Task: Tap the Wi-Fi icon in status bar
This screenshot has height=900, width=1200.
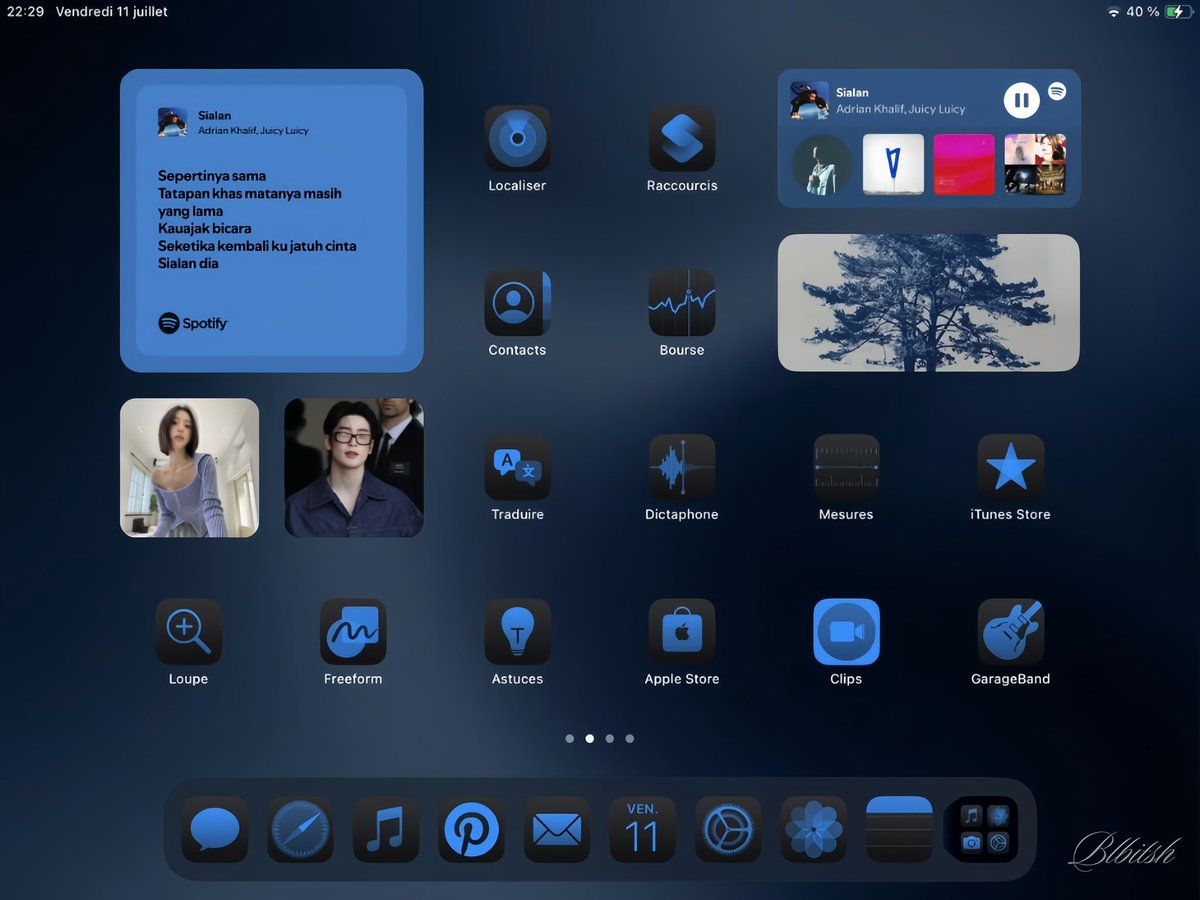Action: point(1114,12)
